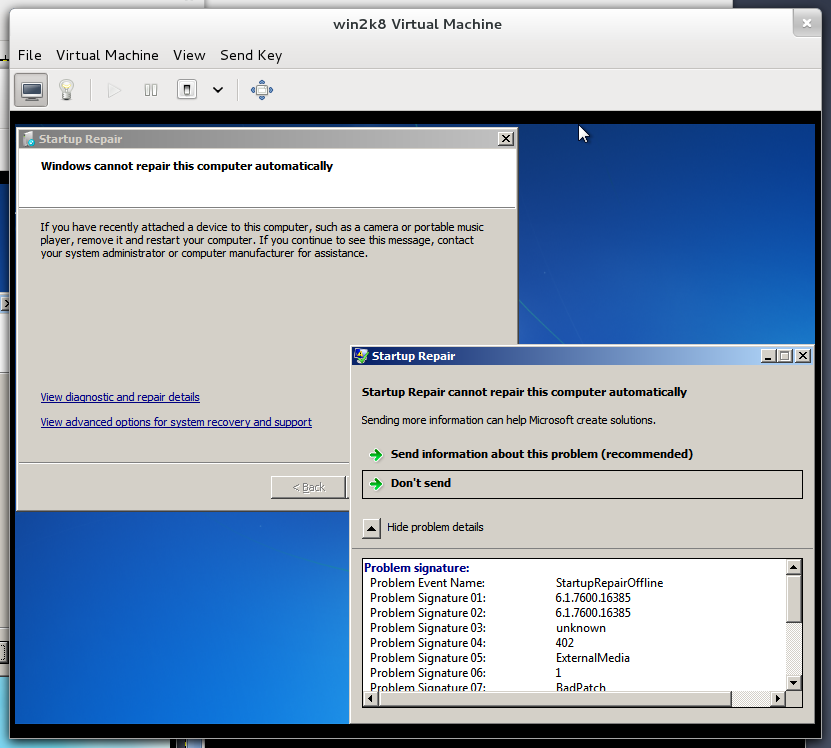Collapse with Hide problem details arrow
The width and height of the screenshot is (831, 748).
371,527
